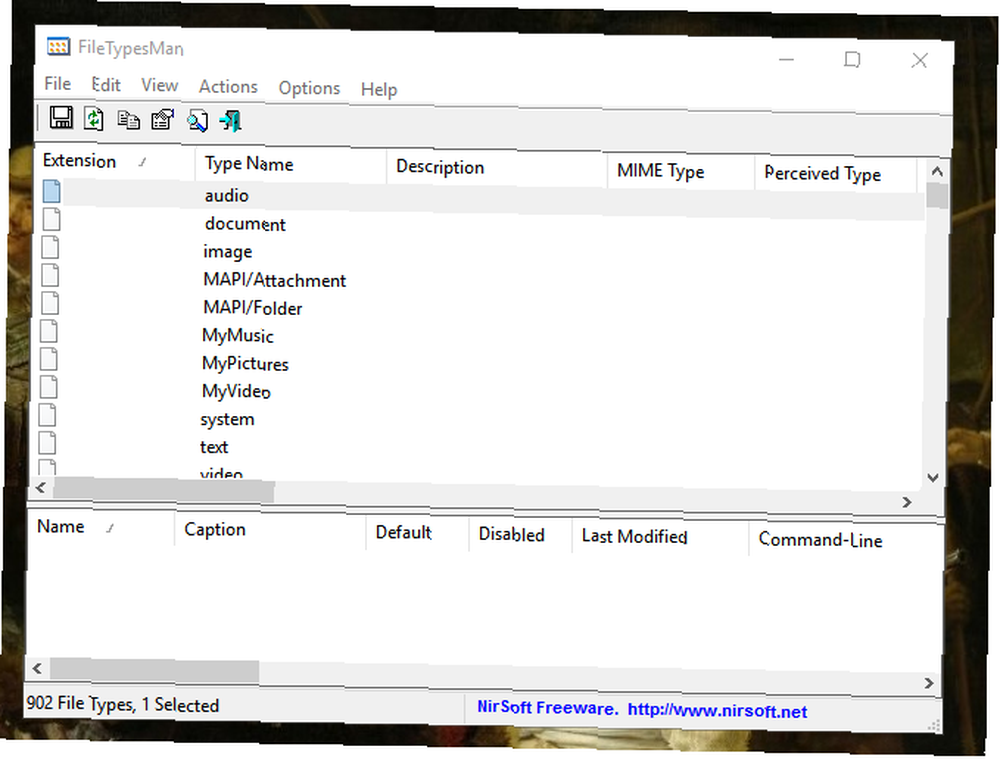This screenshot has height=759, width=1000.
Task: Select the file icon beside MAPI/Attachment
Action: pyautogui.click(x=50, y=275)
